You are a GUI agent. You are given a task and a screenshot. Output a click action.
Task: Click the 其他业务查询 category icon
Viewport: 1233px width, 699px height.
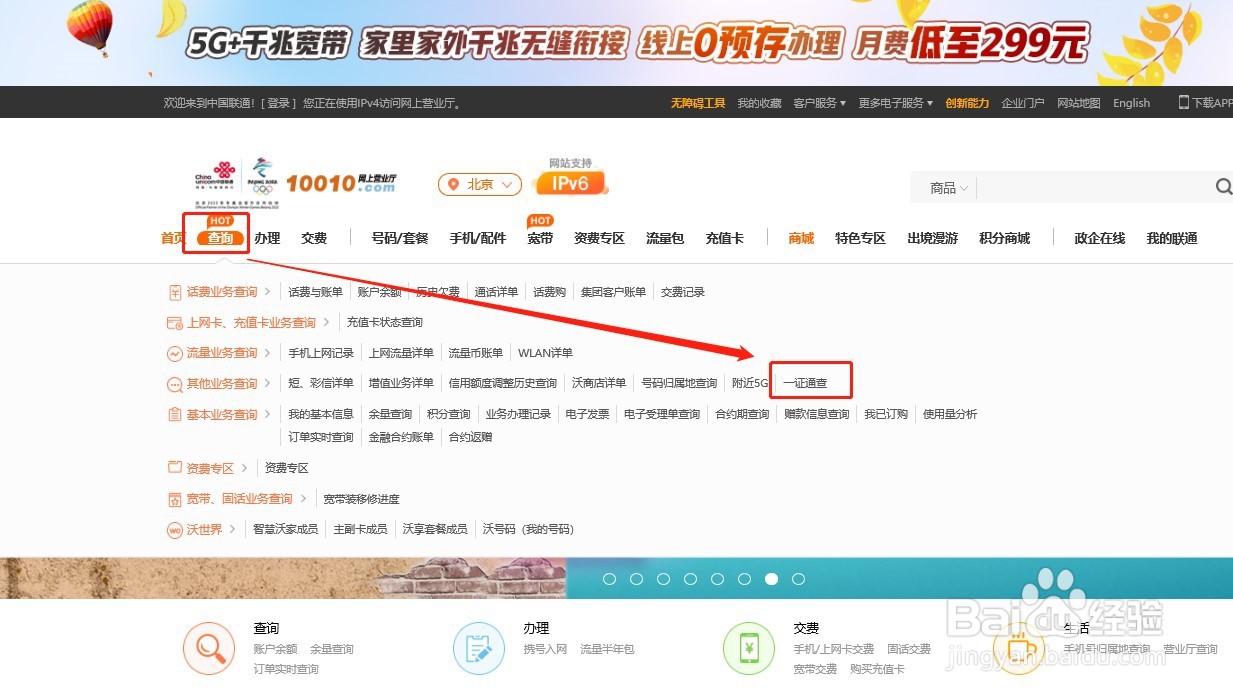point(175,384)
